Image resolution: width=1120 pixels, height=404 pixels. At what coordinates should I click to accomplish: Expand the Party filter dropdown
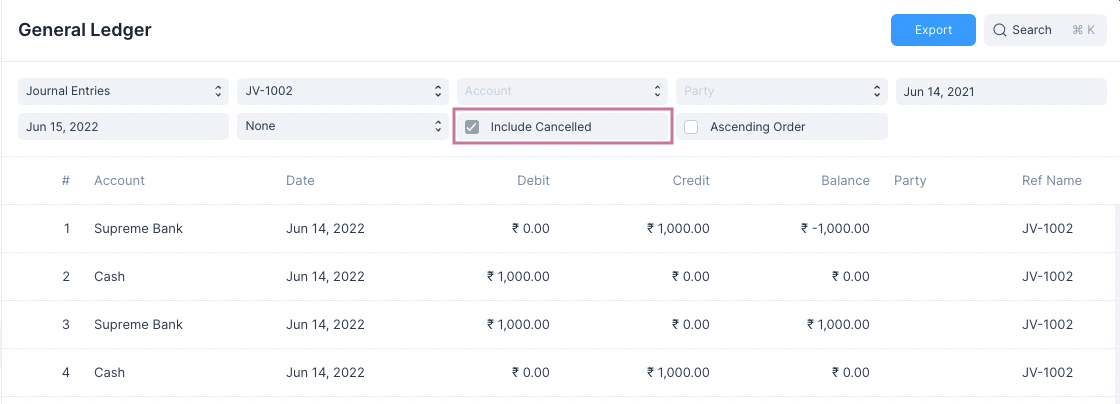pos(781,91)
